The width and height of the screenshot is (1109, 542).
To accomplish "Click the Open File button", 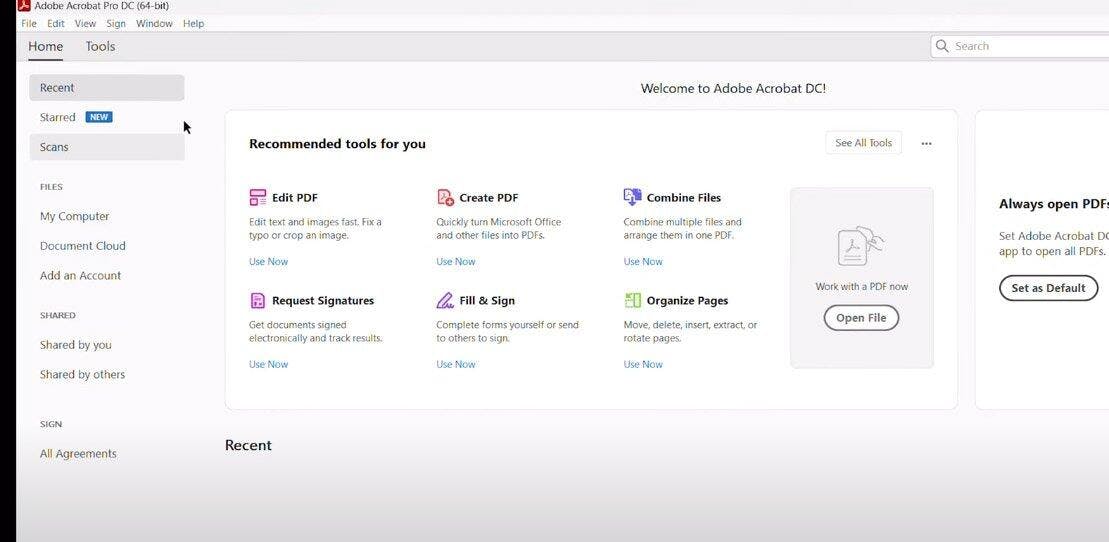I will point(861,318).
